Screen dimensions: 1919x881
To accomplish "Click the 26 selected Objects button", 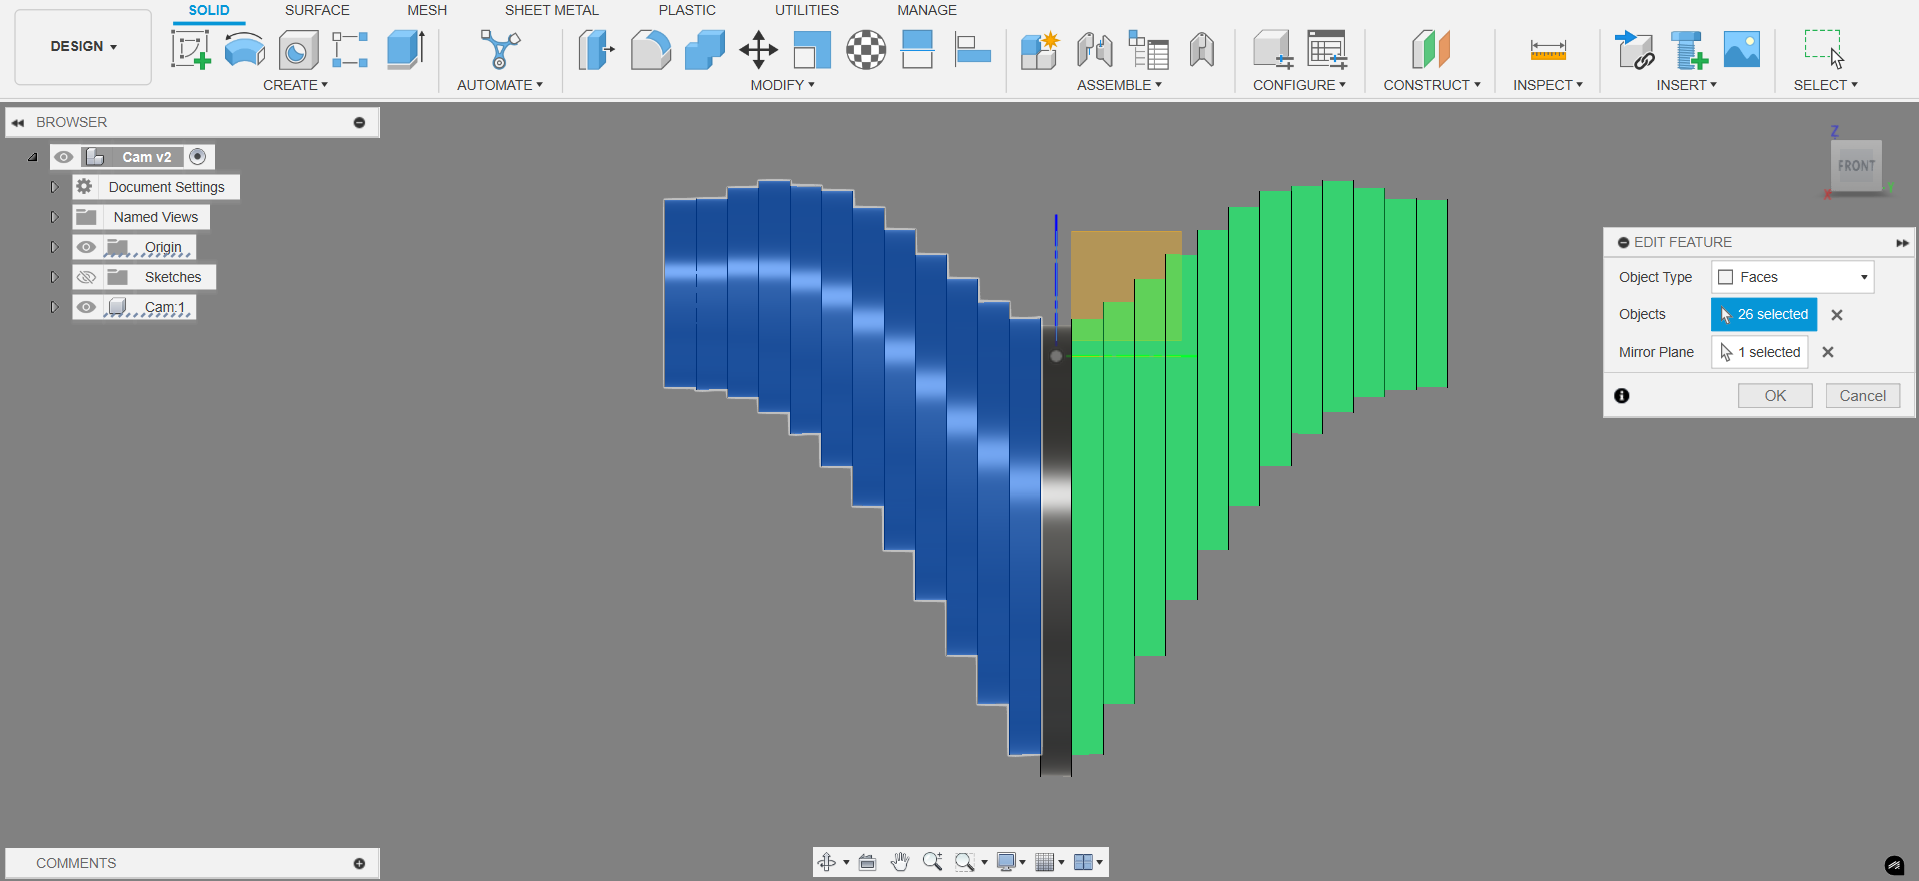I will (1764, 314).
